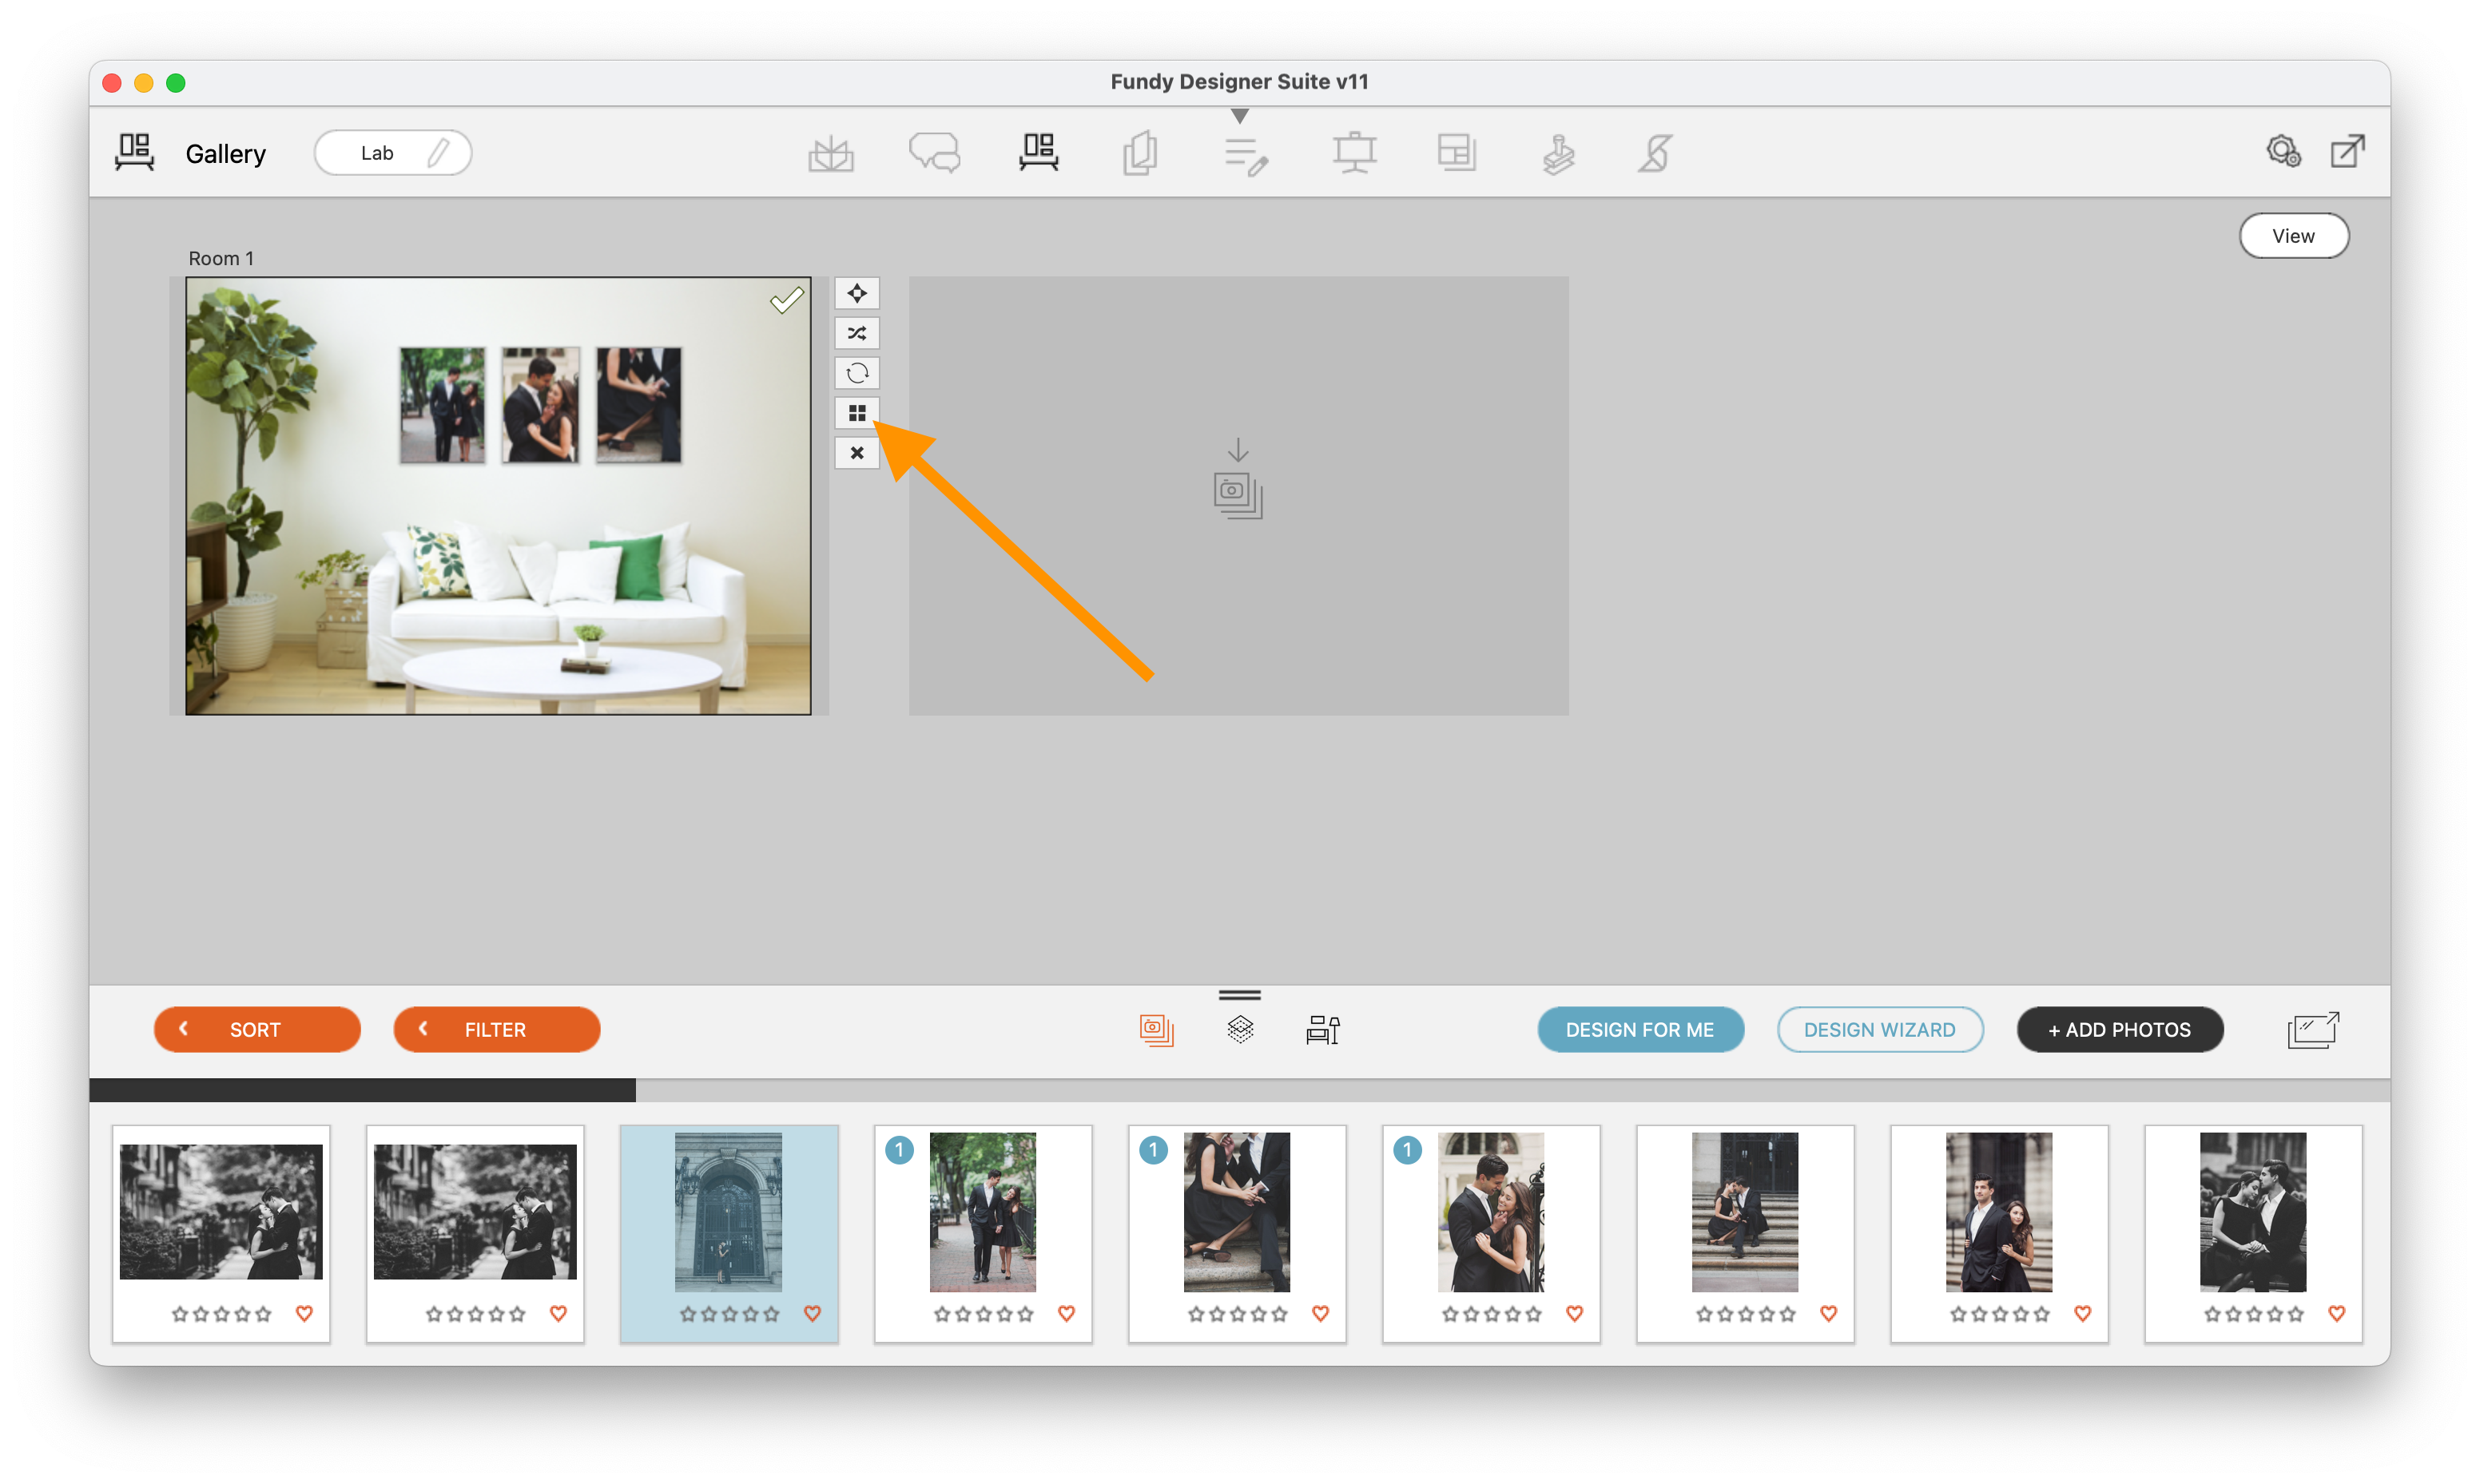The width and height of the screenshot is (2480, 1484).
Task: Select the last black-and-white seated couple photo
Action: (x=2253, y=1212)
